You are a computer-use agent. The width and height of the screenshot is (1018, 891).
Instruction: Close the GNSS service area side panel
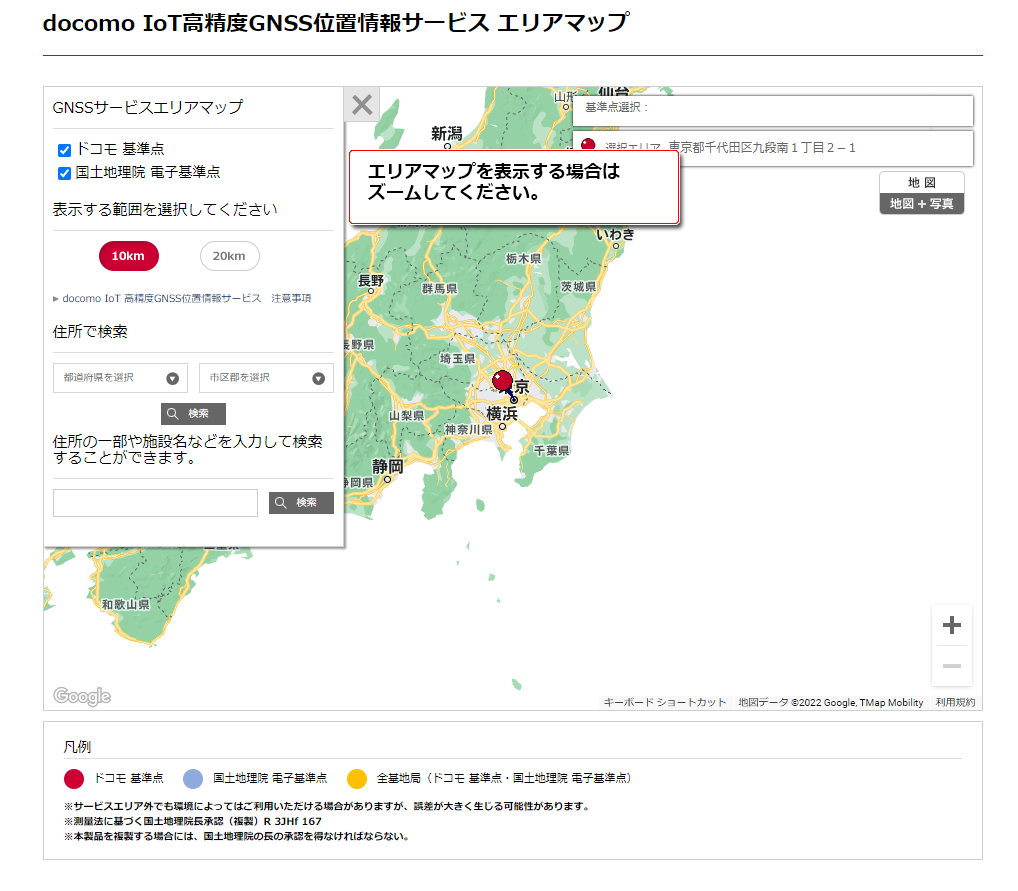click(x=362, y=105)
